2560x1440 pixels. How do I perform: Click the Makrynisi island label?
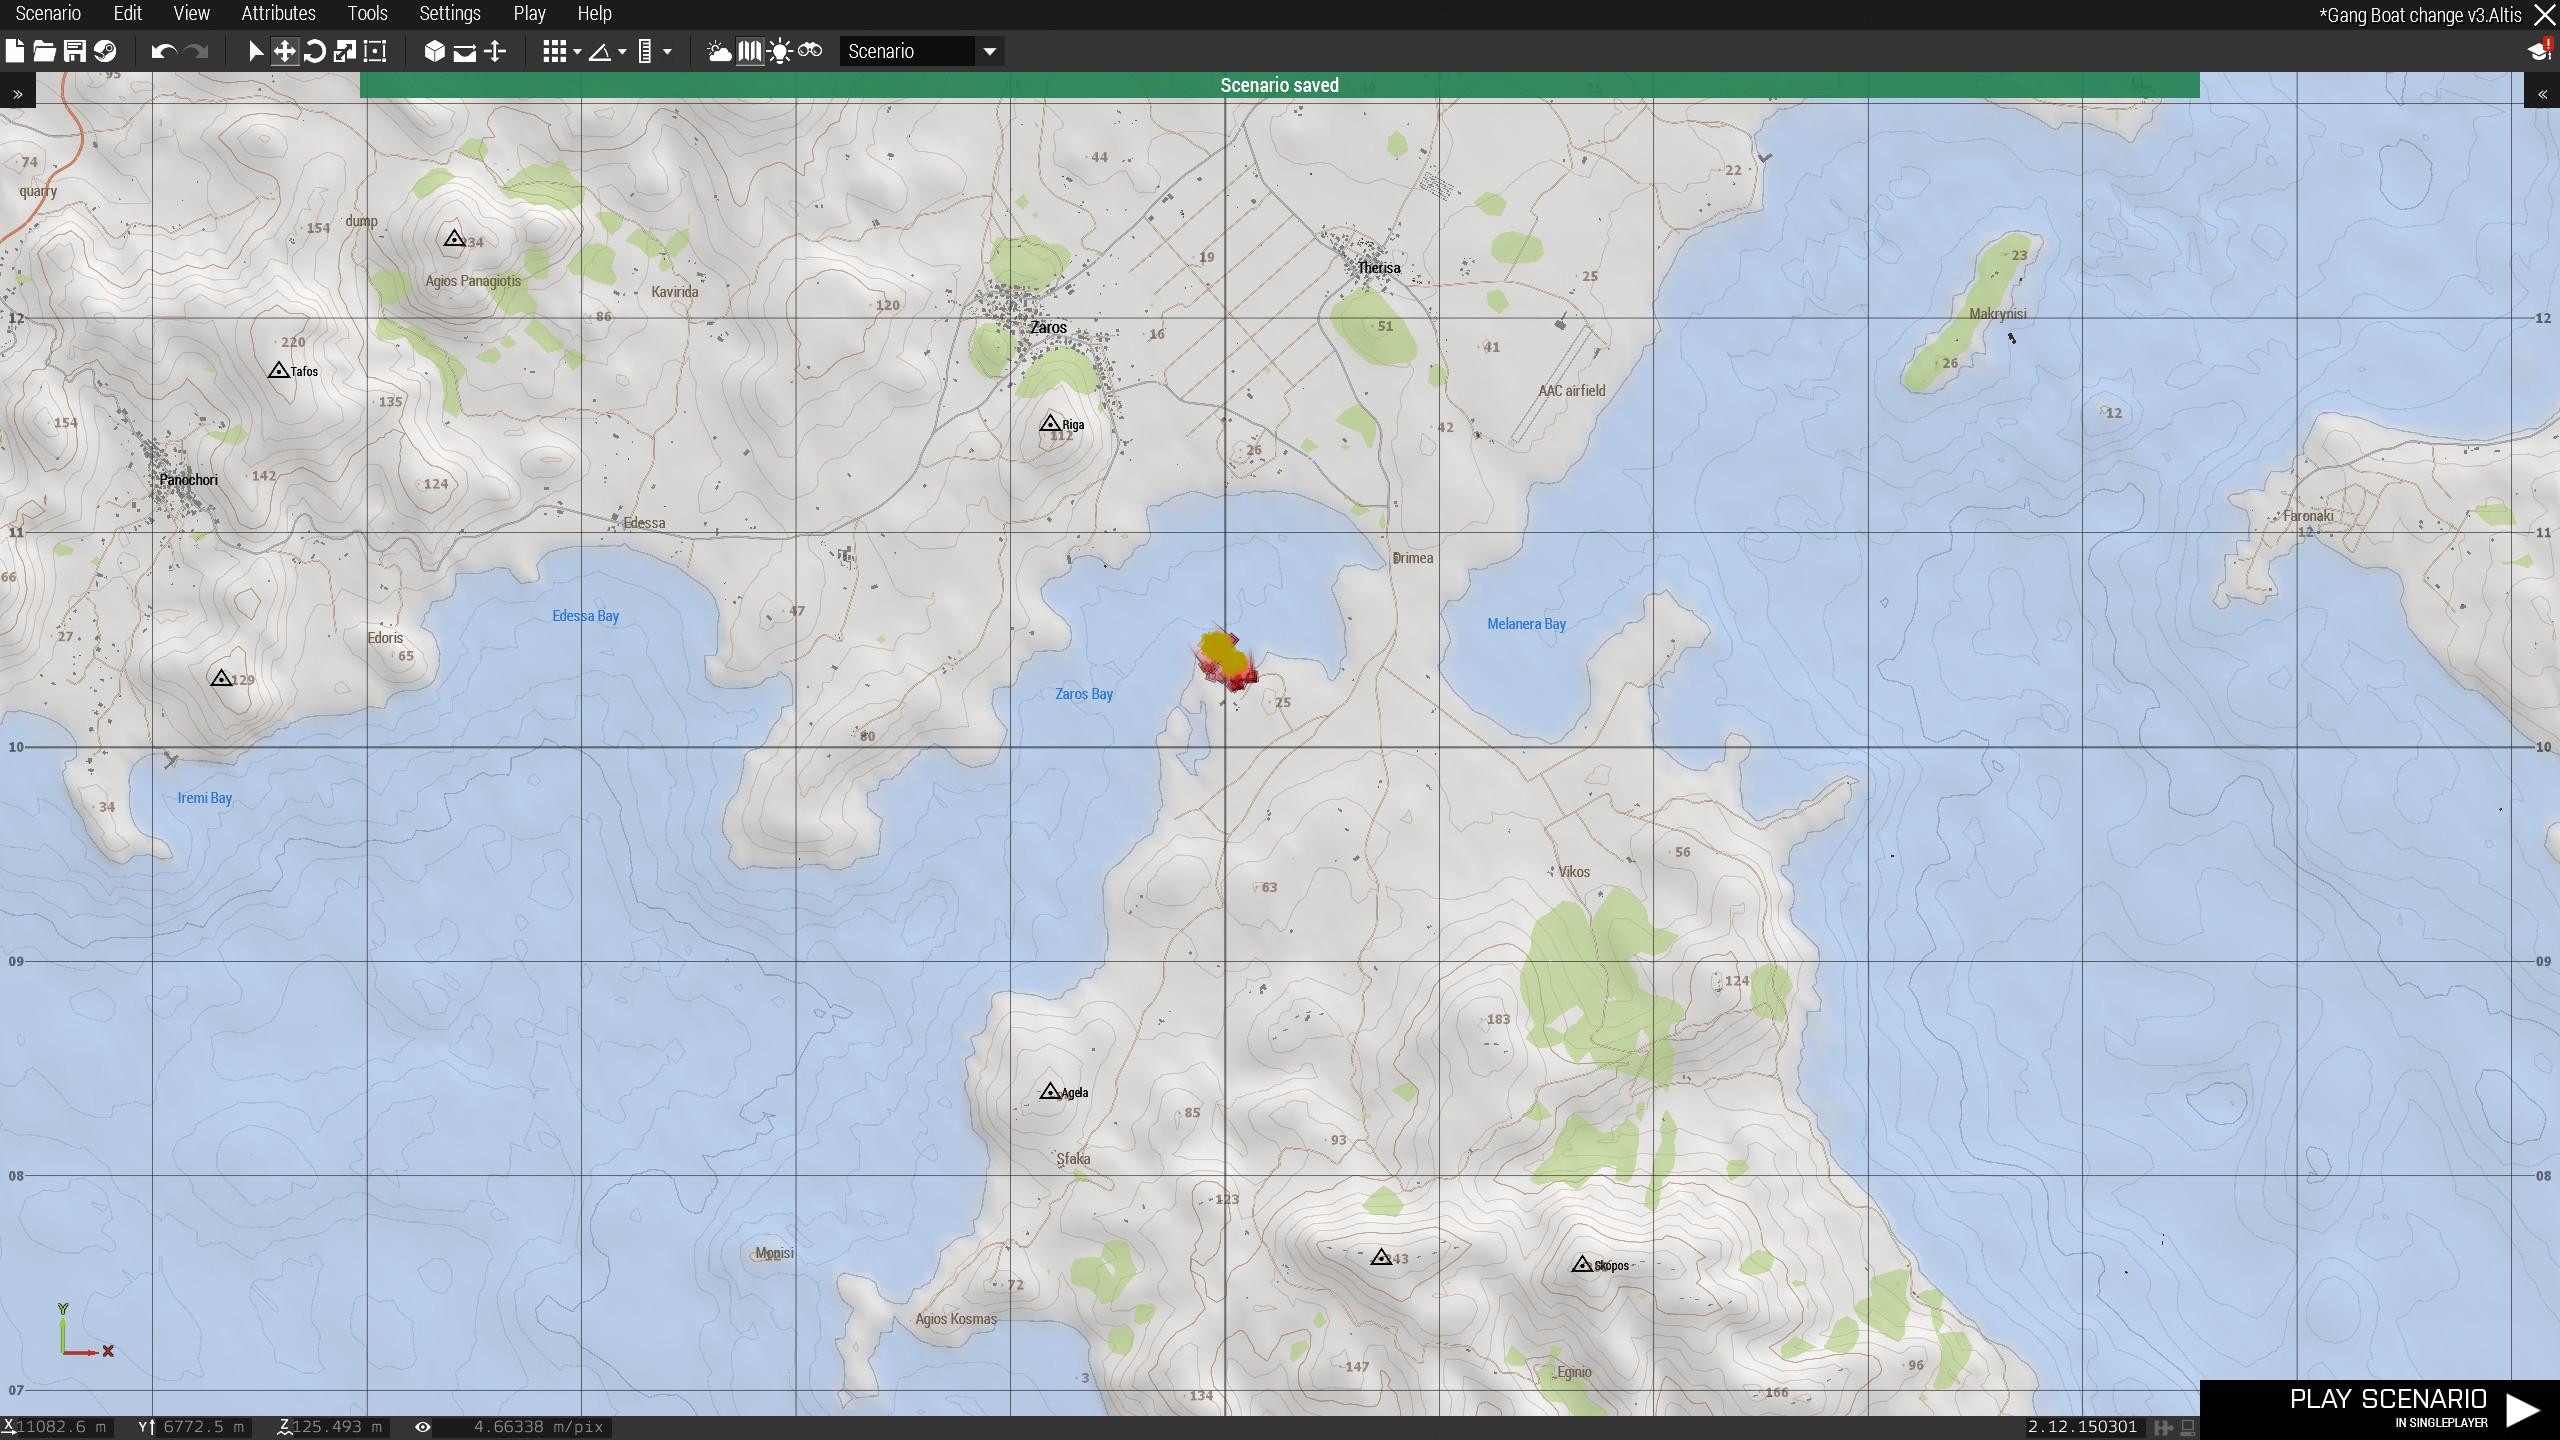click(x=1997, y=314)
